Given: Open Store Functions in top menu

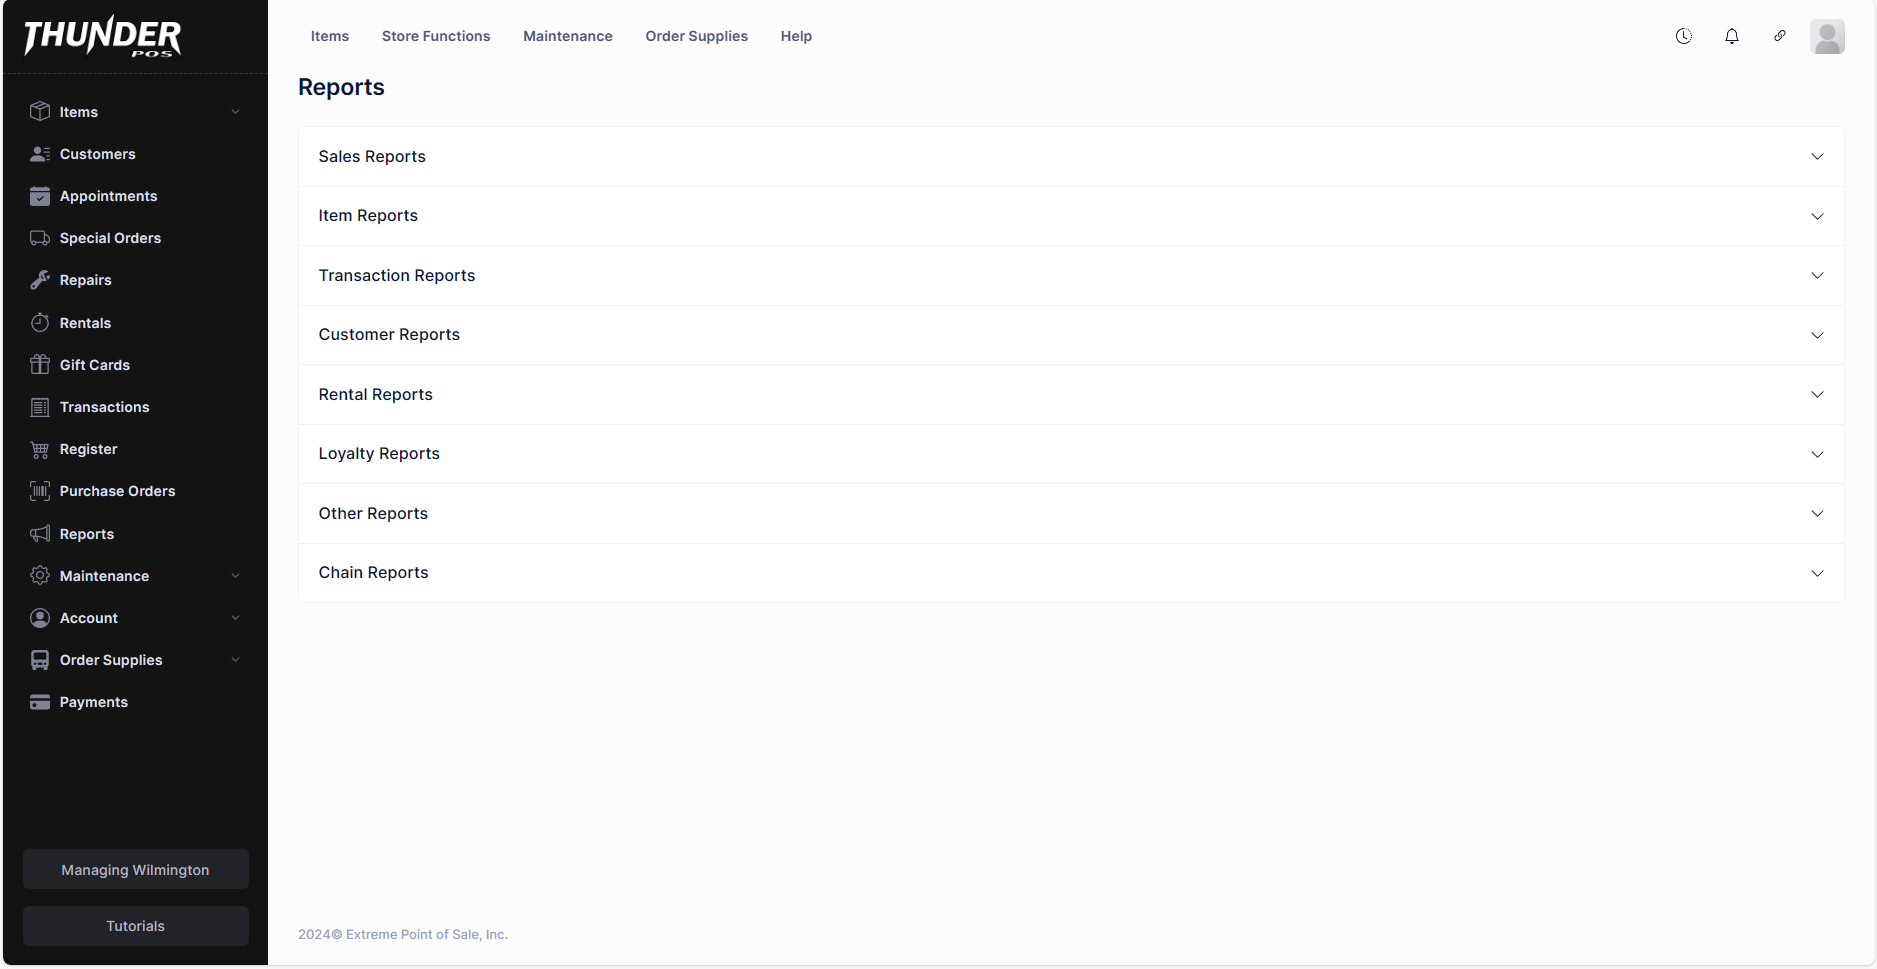Looking at the screenshot, I should tap(436, 36).
